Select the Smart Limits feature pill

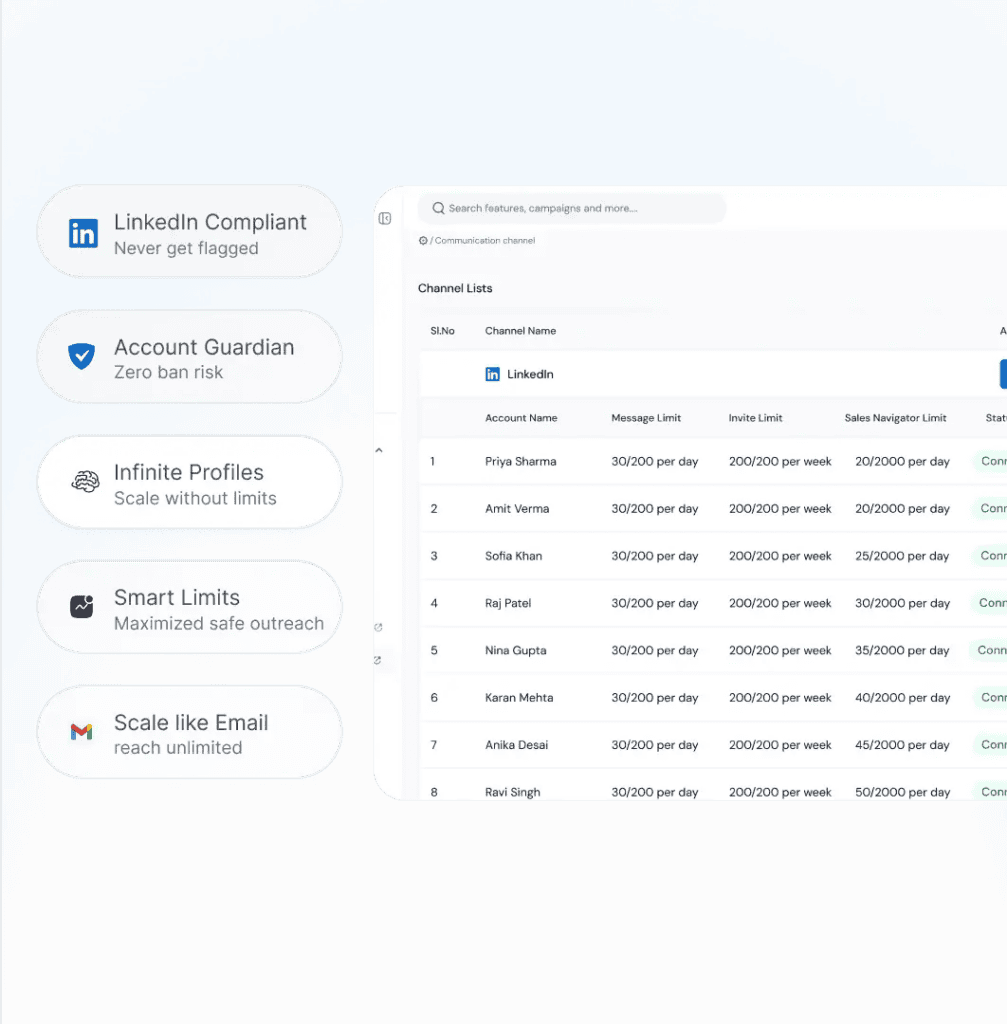click(x=189, y=608)
